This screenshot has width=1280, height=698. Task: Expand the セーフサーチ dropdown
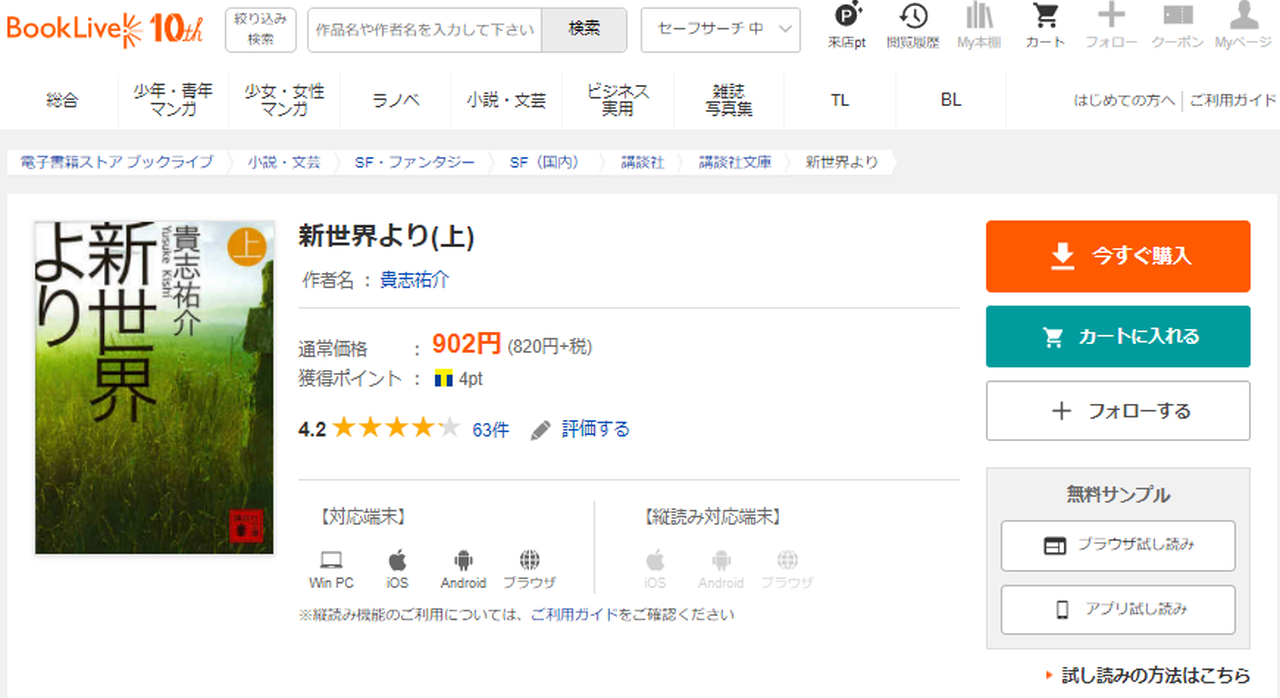[x=720, y=29]
